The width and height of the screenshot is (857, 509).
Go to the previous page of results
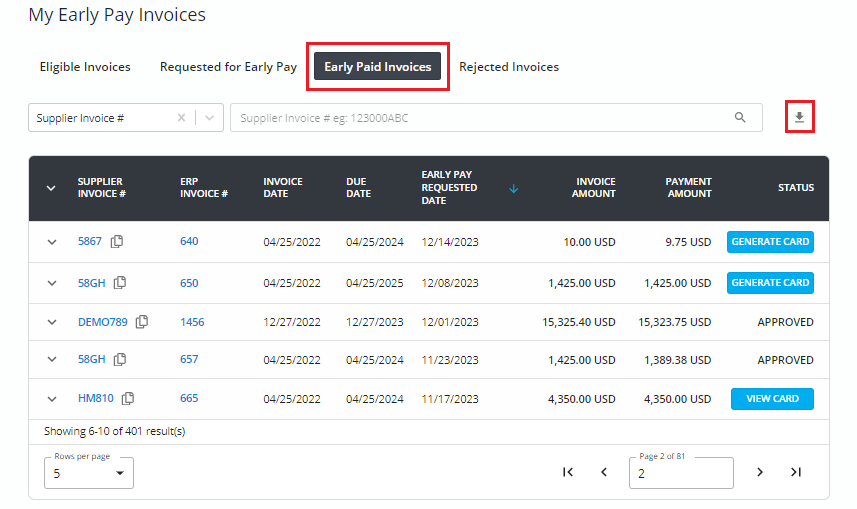604,472
